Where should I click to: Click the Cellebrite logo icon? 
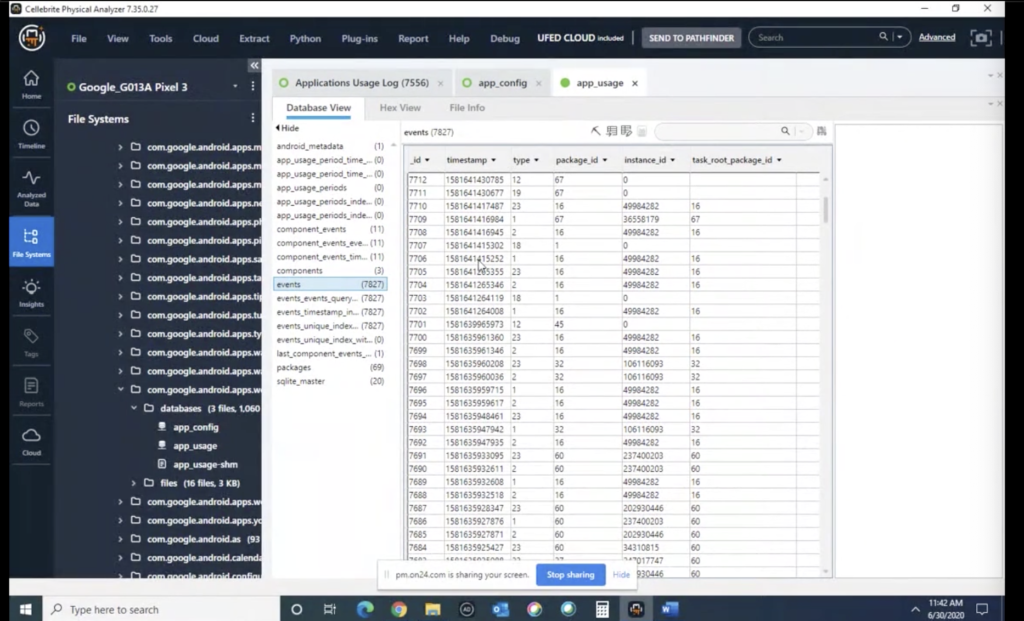pos(31,38)
